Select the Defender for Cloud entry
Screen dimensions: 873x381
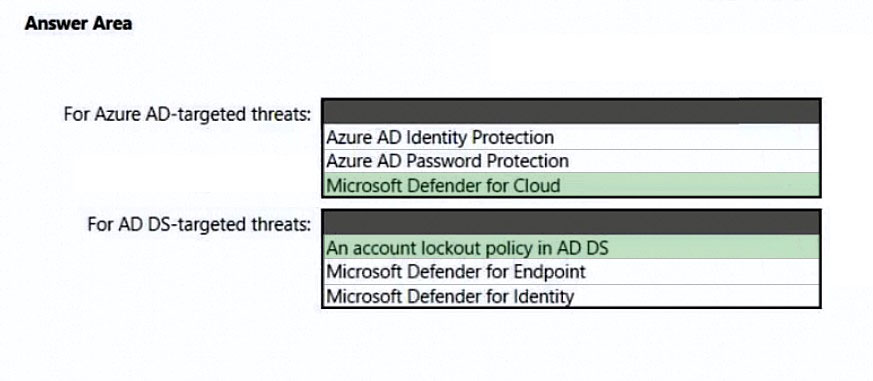(x=571, y=184)
